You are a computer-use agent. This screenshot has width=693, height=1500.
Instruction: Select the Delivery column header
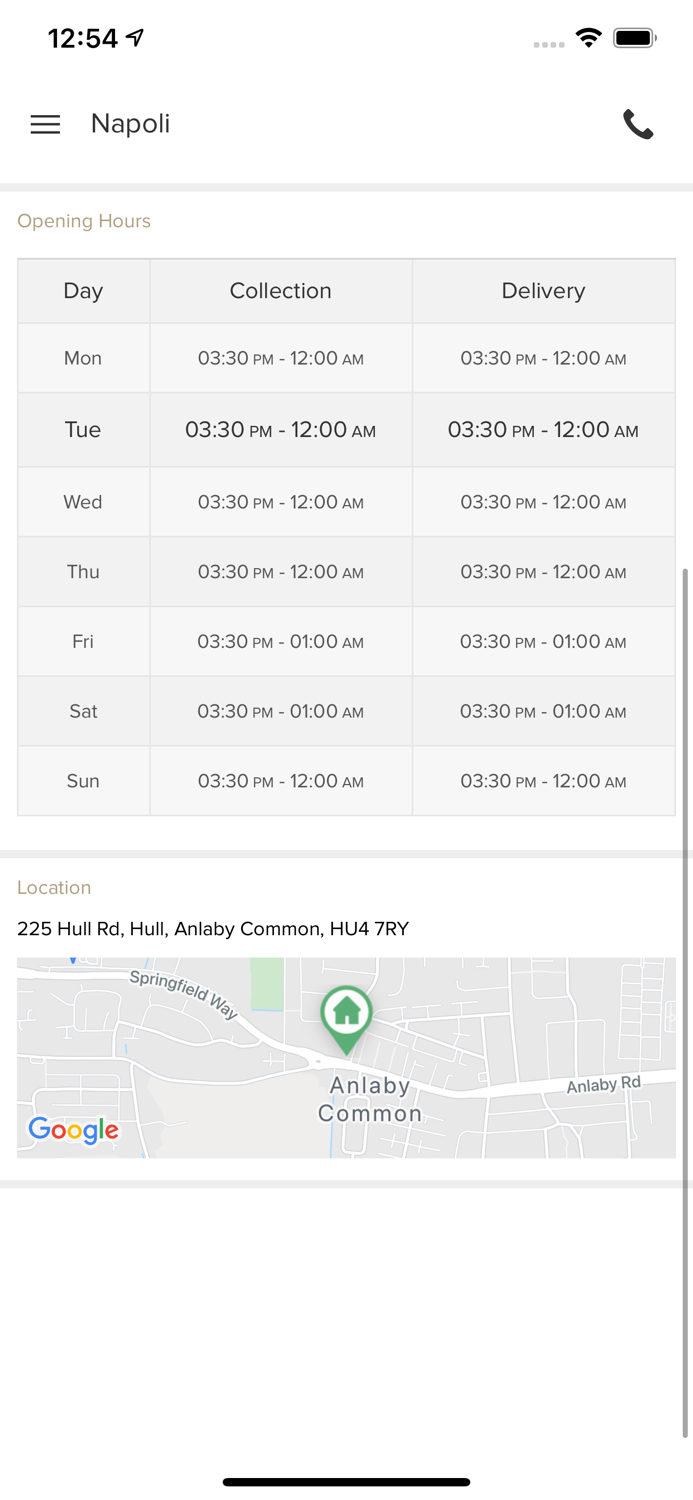[543, 291]
